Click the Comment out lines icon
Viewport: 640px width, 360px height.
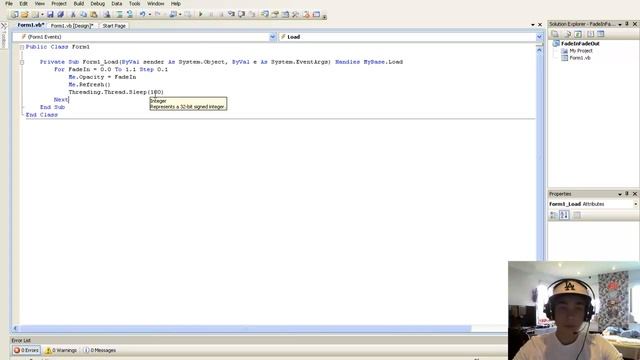pos(120,15)
